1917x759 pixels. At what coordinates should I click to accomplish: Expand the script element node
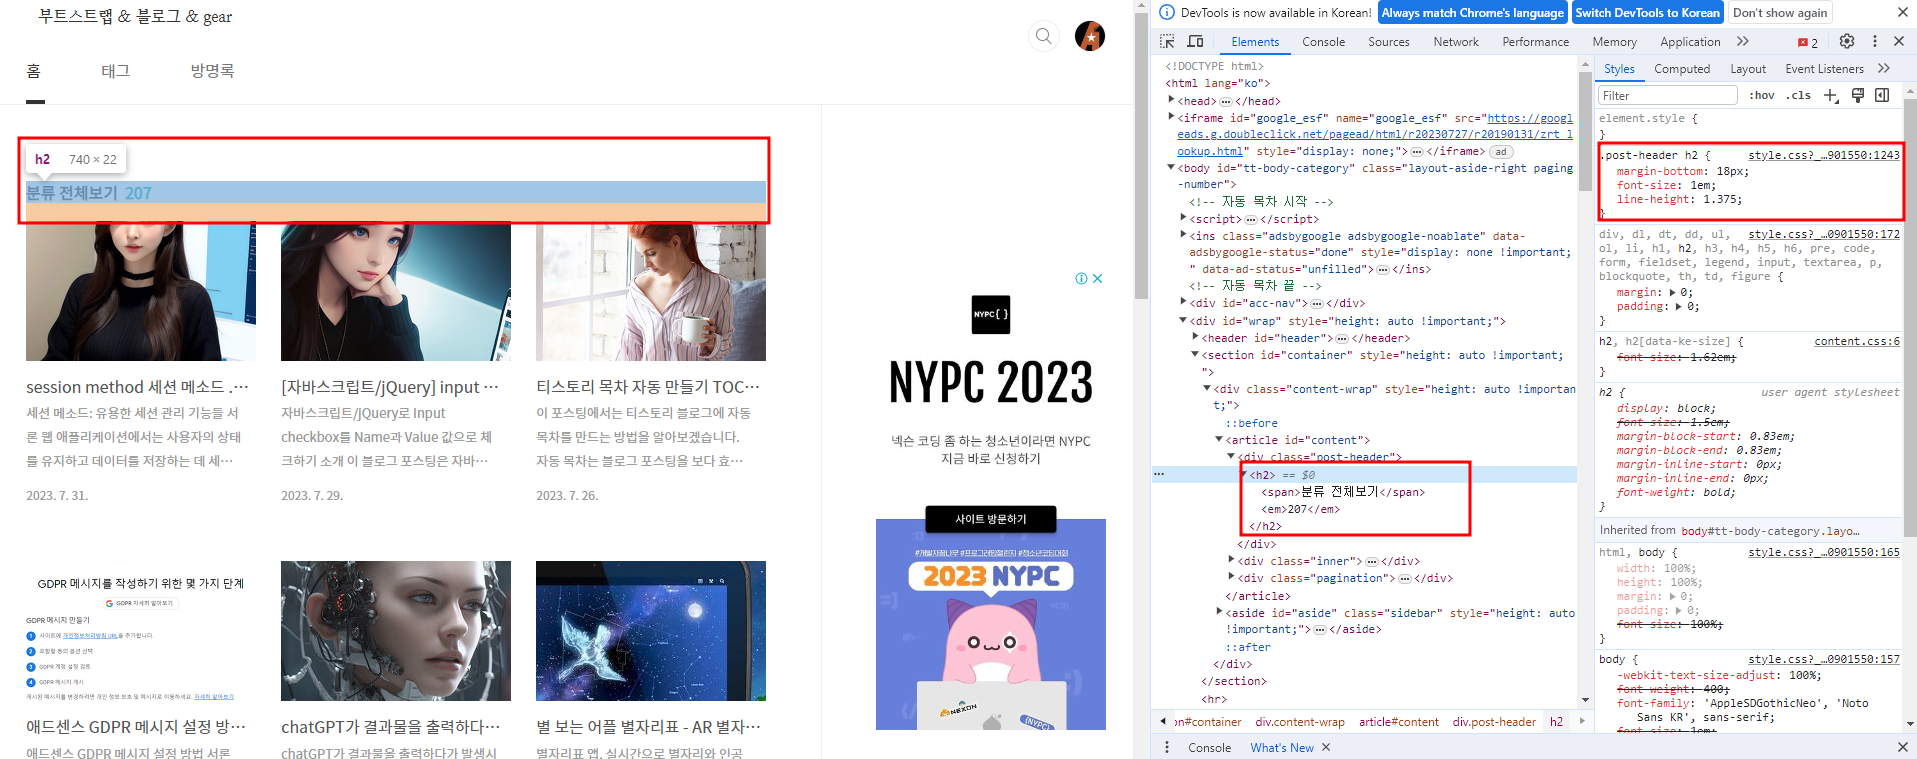(x=1183, y=218)
